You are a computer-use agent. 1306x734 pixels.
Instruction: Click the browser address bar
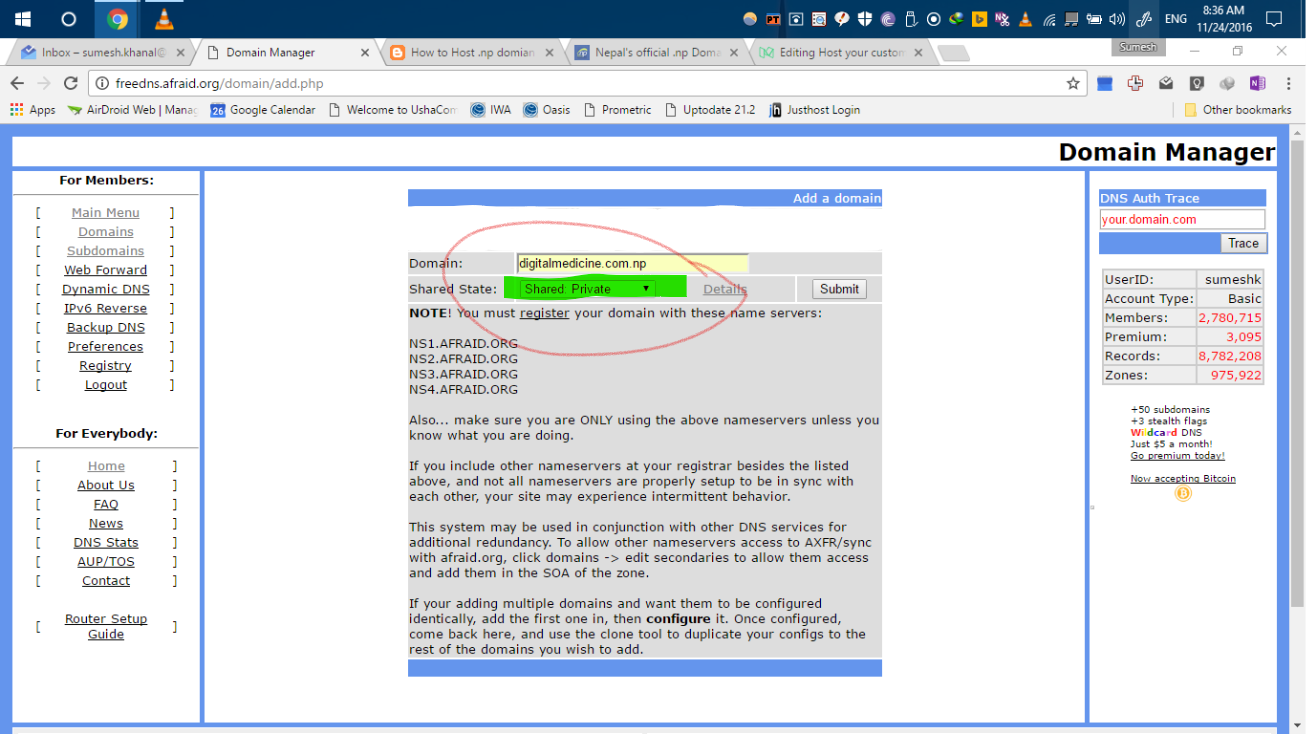[x=585, y=83]
